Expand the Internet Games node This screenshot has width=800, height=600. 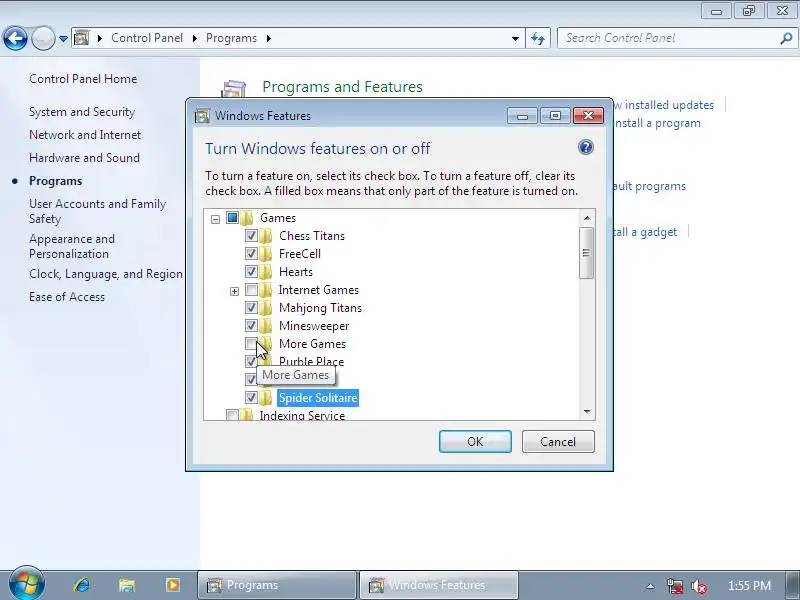(x=234, y=291)
